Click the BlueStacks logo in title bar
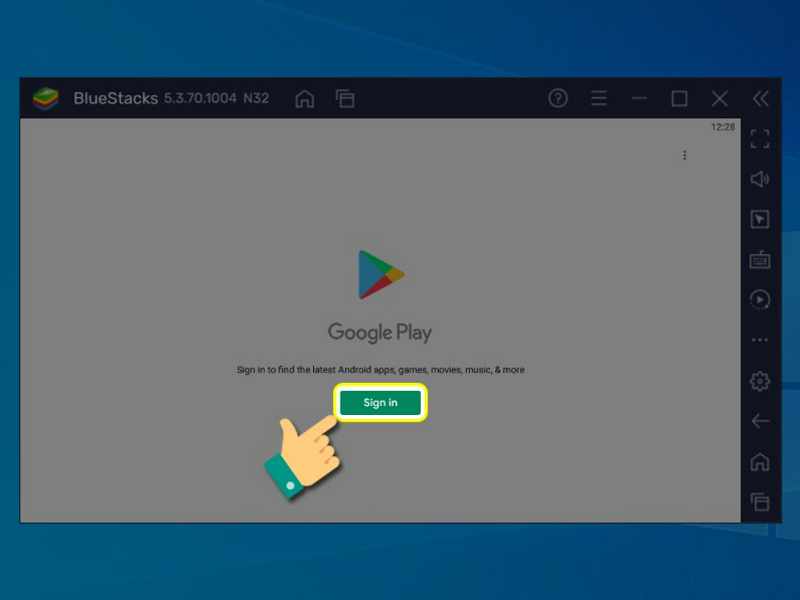 (46, 98)
